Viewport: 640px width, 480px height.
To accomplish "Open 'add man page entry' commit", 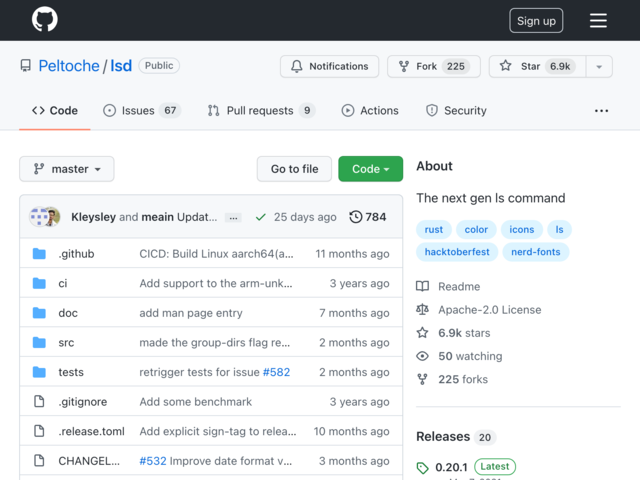I will click(191, 313).
